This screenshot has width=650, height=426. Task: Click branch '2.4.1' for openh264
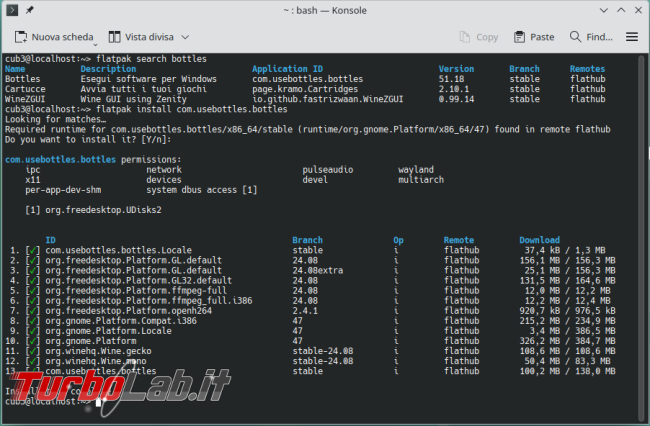305,311
